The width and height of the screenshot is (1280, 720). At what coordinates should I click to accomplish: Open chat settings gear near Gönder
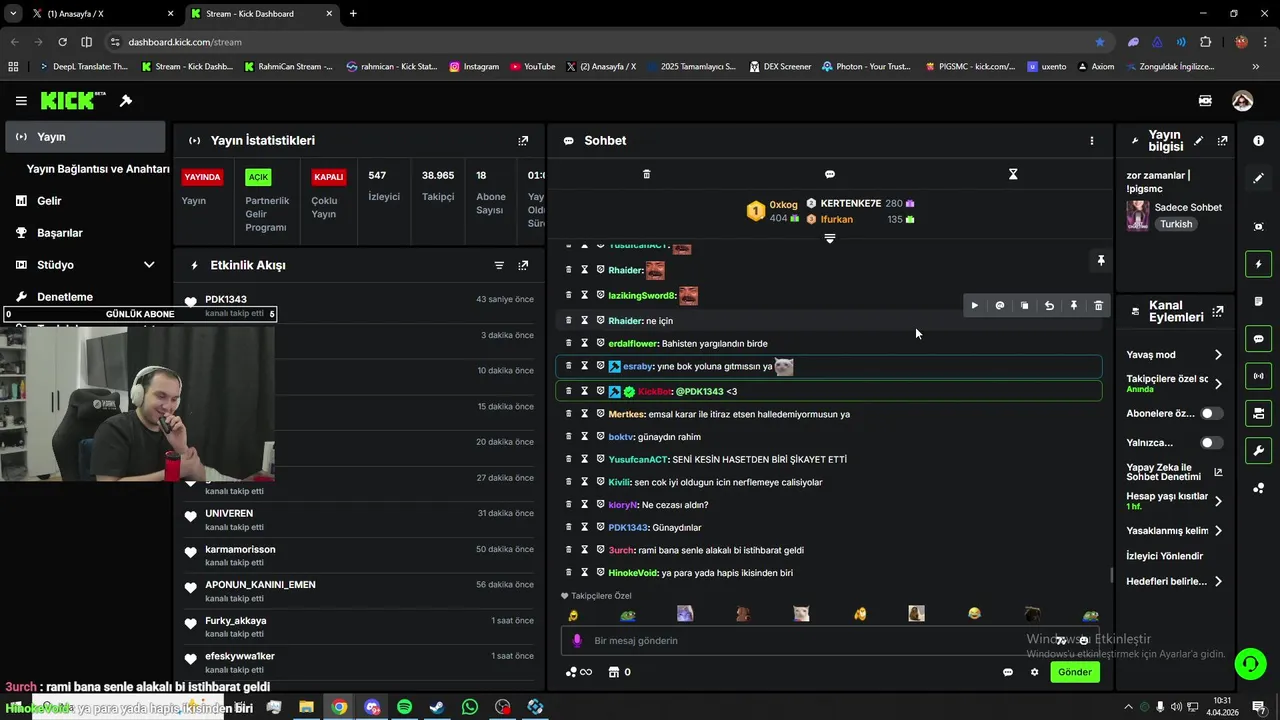click(1035, 672)
